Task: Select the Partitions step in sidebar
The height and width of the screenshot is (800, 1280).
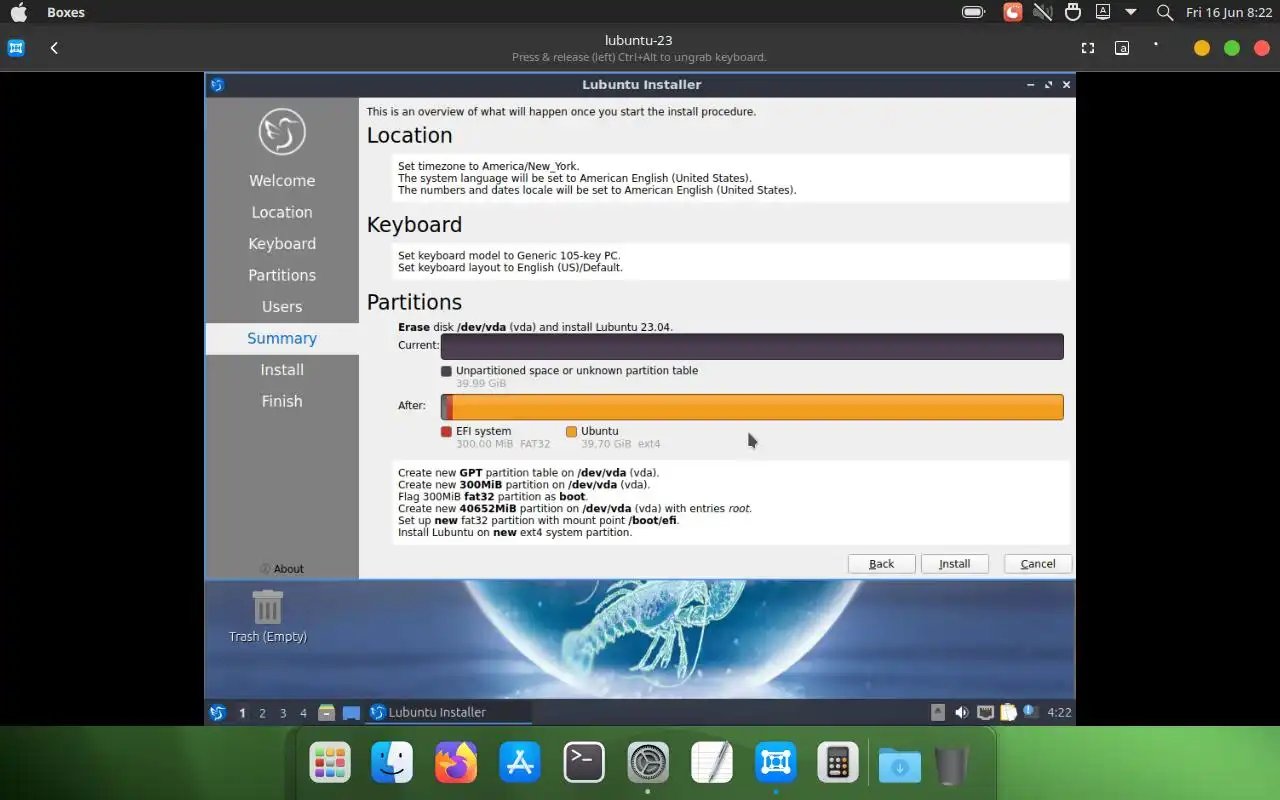Action: pos(282,275)
